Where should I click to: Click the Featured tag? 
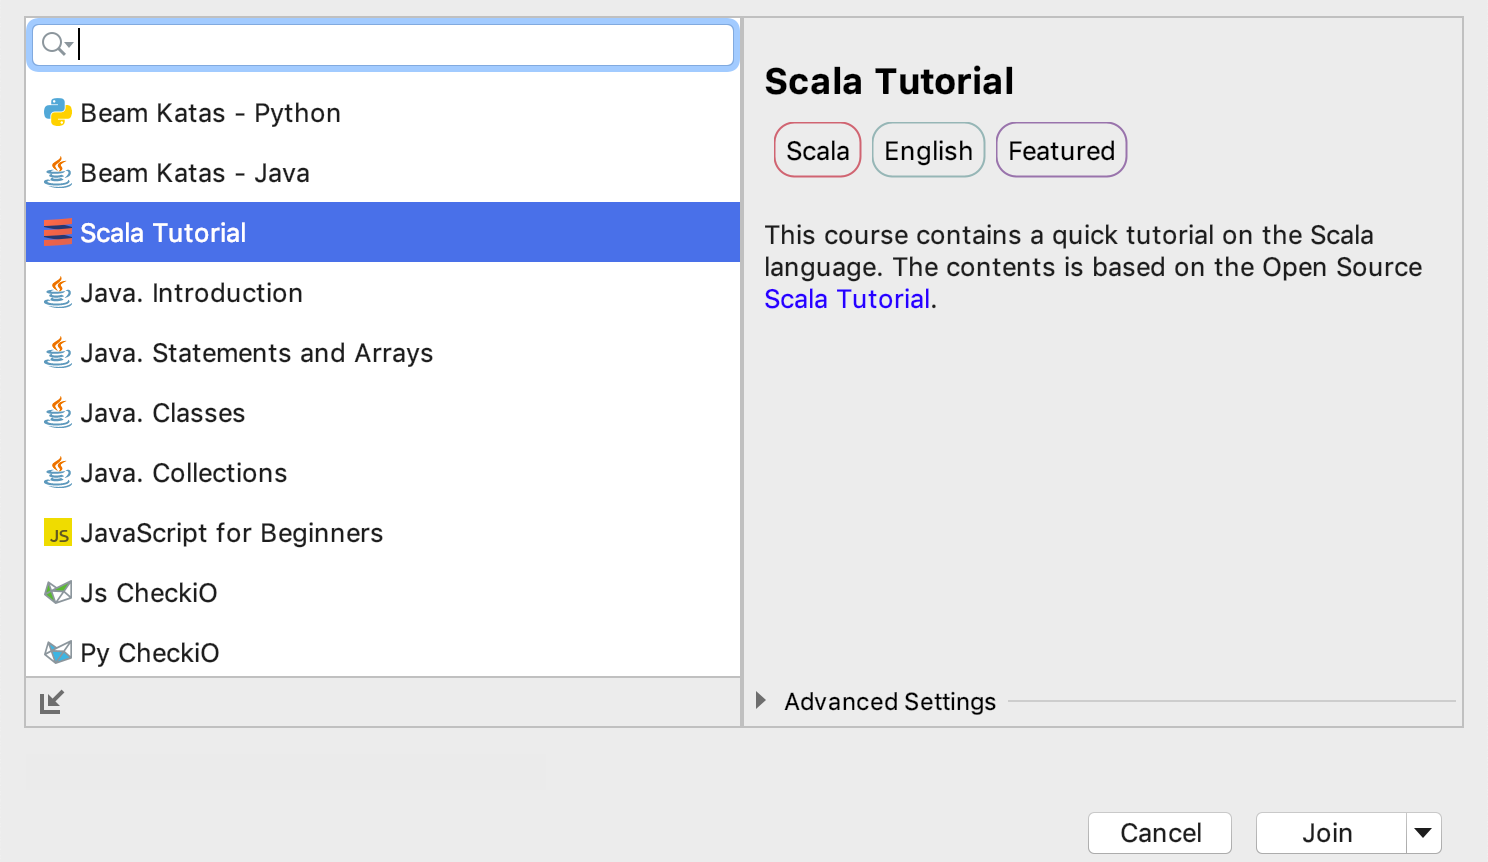tap(1061, 150)
